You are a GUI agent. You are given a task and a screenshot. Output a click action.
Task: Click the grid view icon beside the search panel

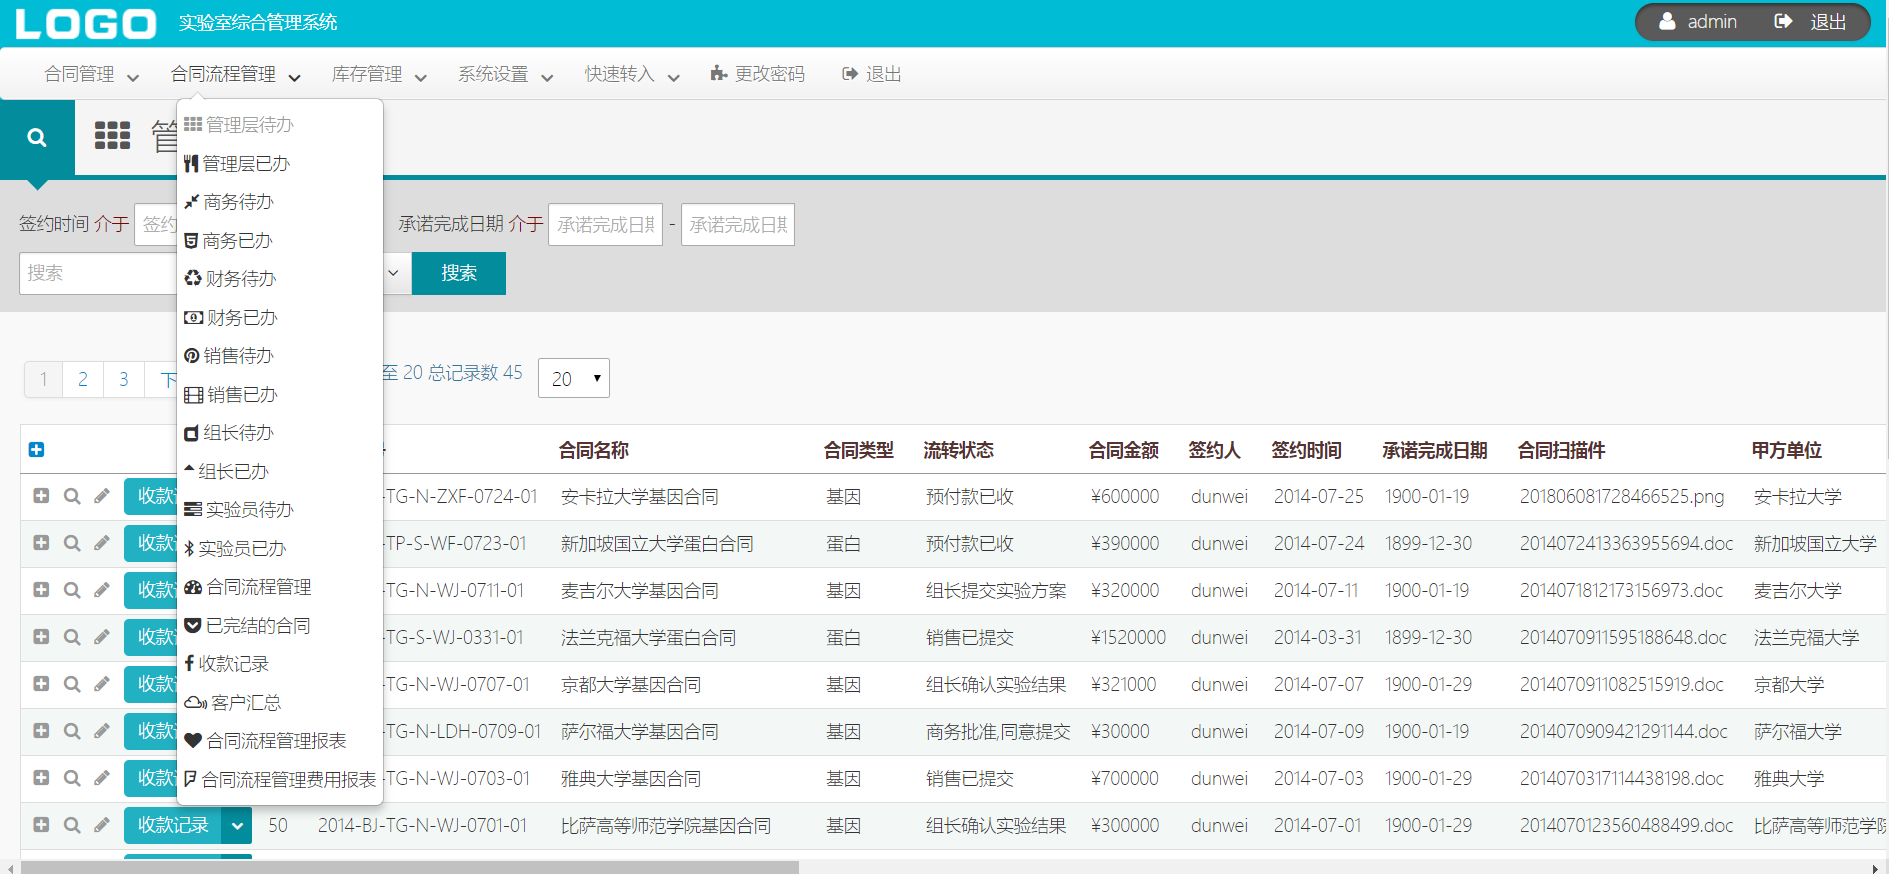[112, 135]
